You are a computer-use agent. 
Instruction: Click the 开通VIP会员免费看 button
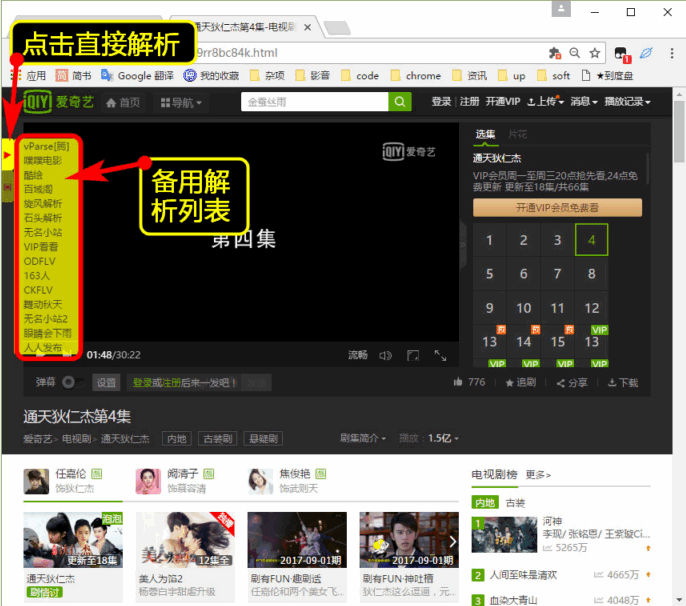pyautogui.click(x=558, y=207)
